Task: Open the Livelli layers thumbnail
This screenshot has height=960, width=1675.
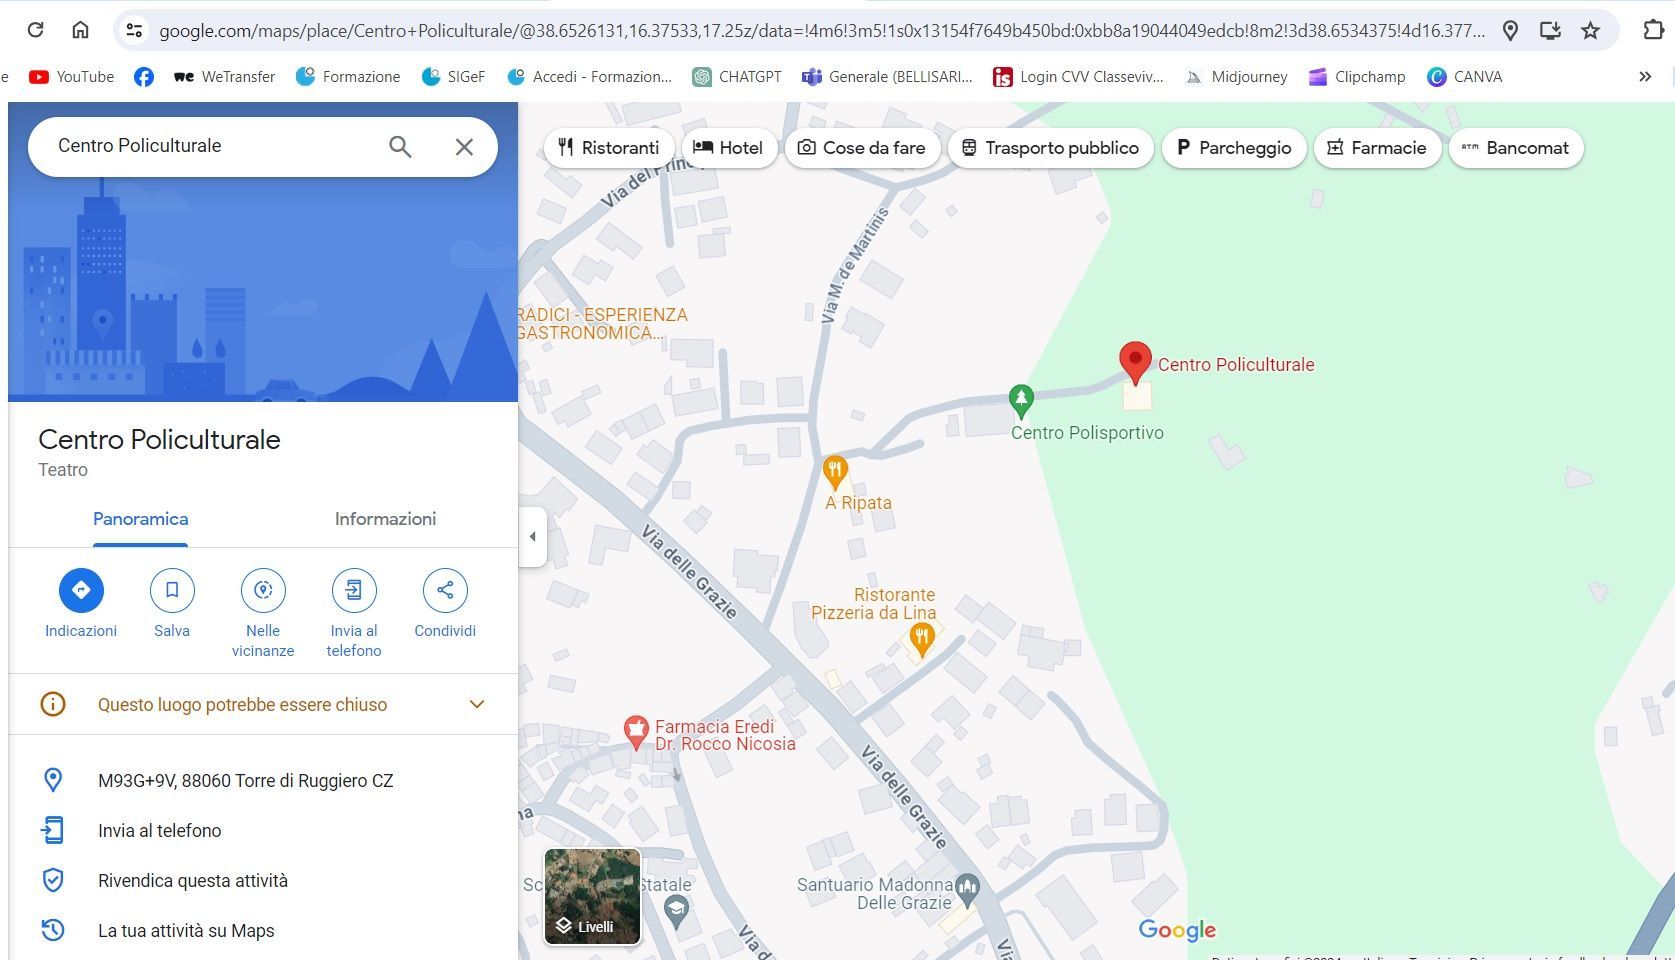Action: click(592, 896)
